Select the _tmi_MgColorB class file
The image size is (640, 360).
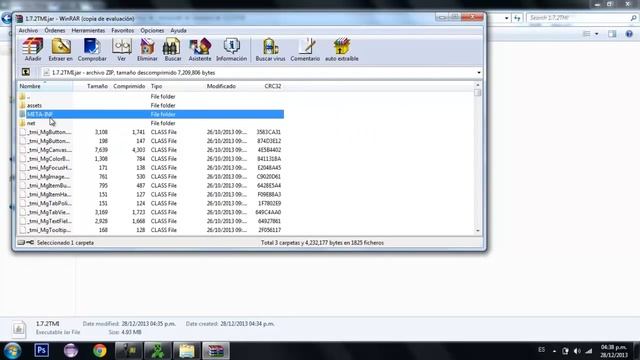pyautogui.click(x=151, y=159)
